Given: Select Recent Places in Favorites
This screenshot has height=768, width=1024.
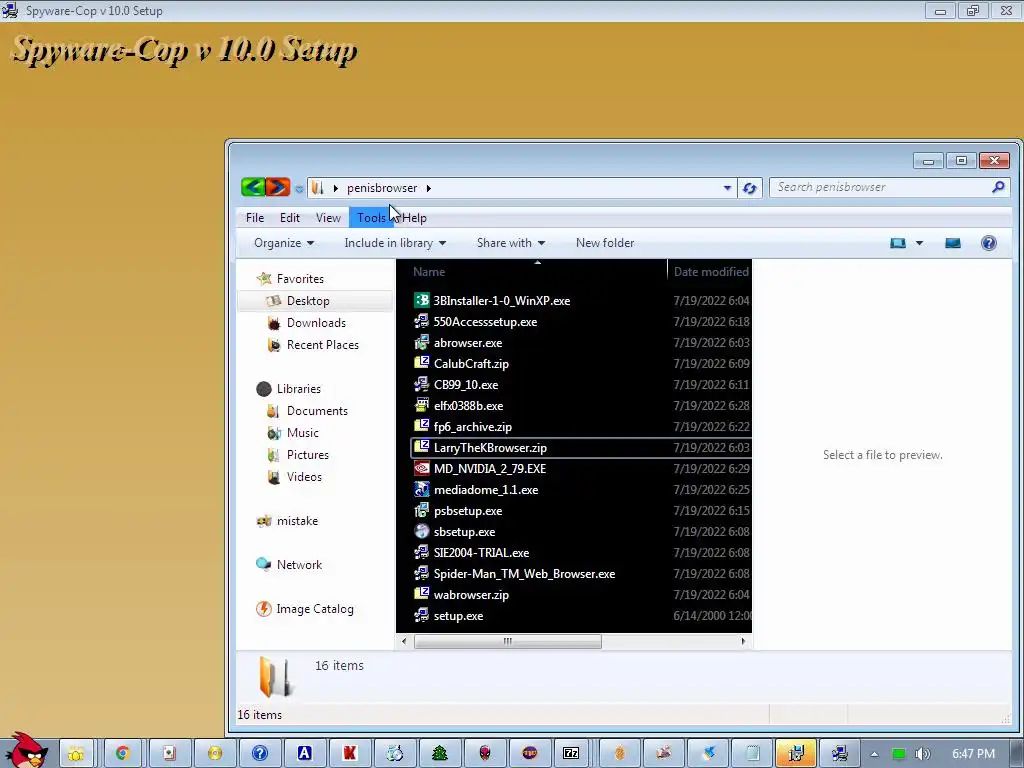Looking at the screenshot, I should point(323,345).
